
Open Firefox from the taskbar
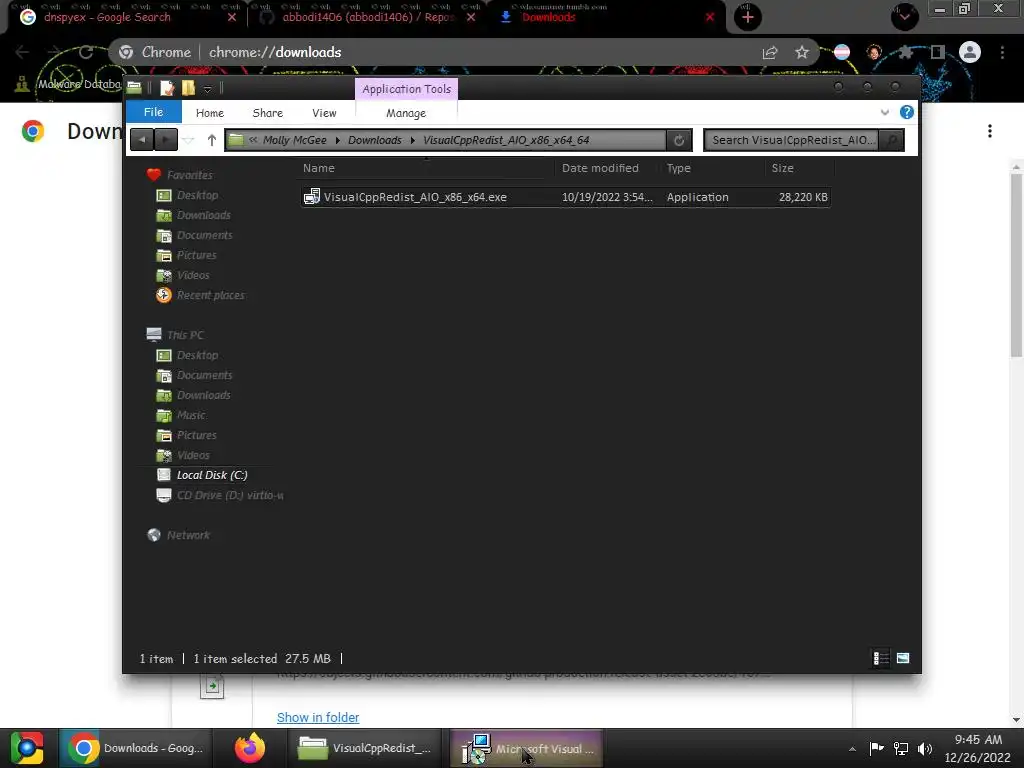pyautogui.click(x=250, y=748)
